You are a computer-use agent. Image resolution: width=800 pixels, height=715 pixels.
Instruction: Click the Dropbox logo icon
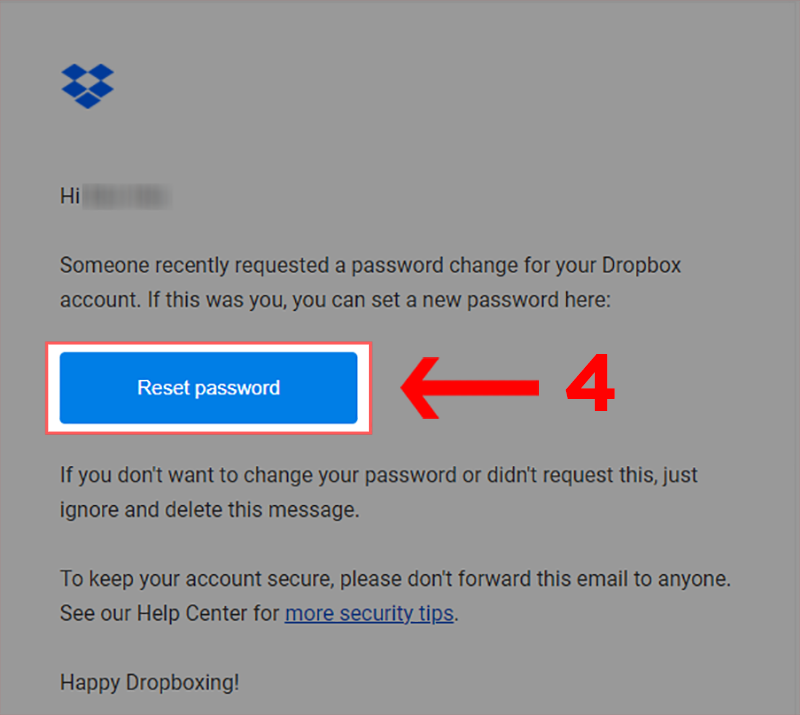point(88,86)
